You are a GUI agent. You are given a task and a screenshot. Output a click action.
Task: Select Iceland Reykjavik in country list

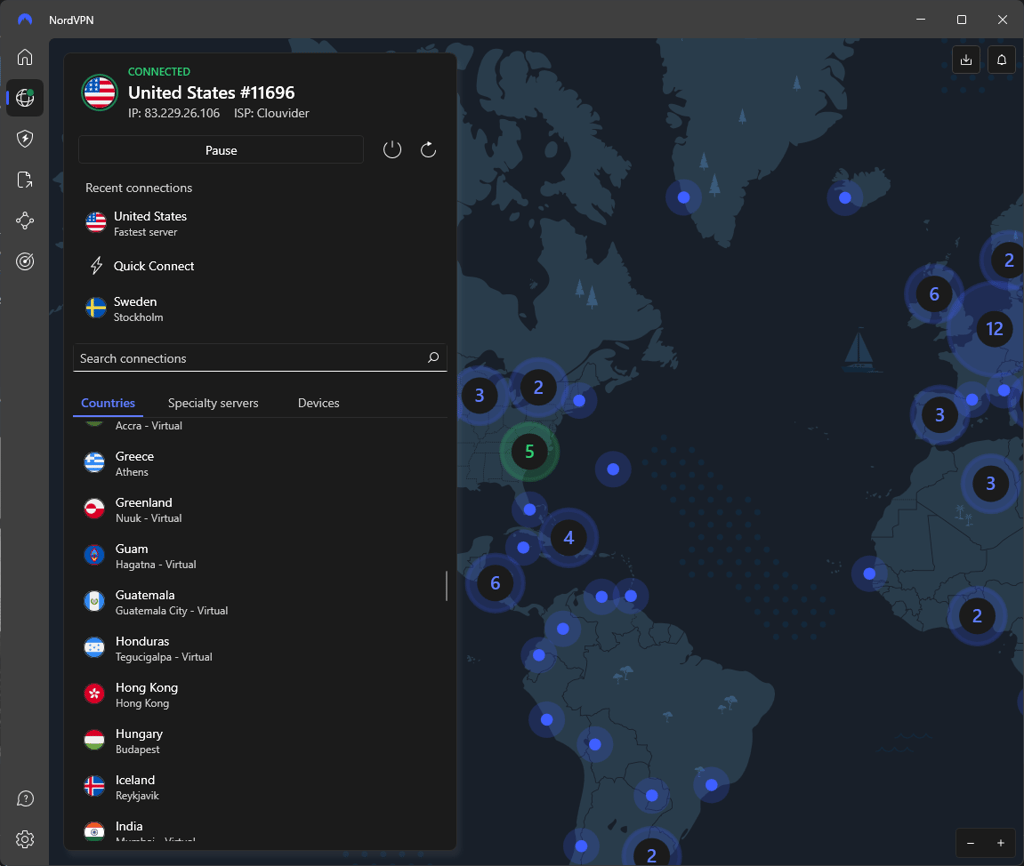261,787
